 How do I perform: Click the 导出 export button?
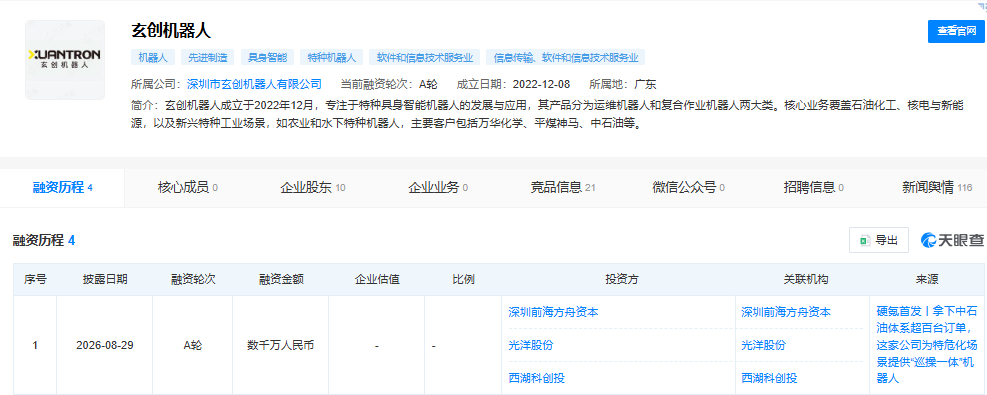[x=879, y=240]
